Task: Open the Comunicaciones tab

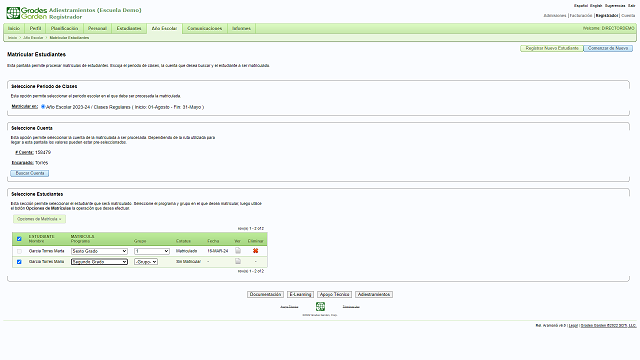Action: pyautogui.click(x=204, y=28)
